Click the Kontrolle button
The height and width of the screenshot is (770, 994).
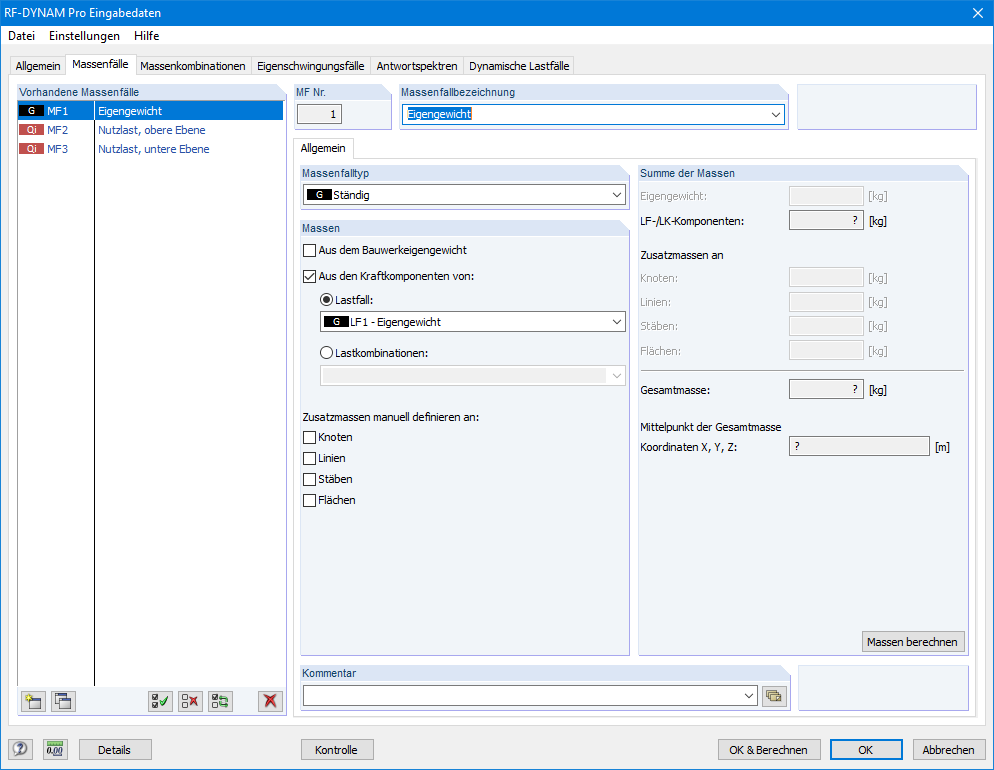[337, 750]
